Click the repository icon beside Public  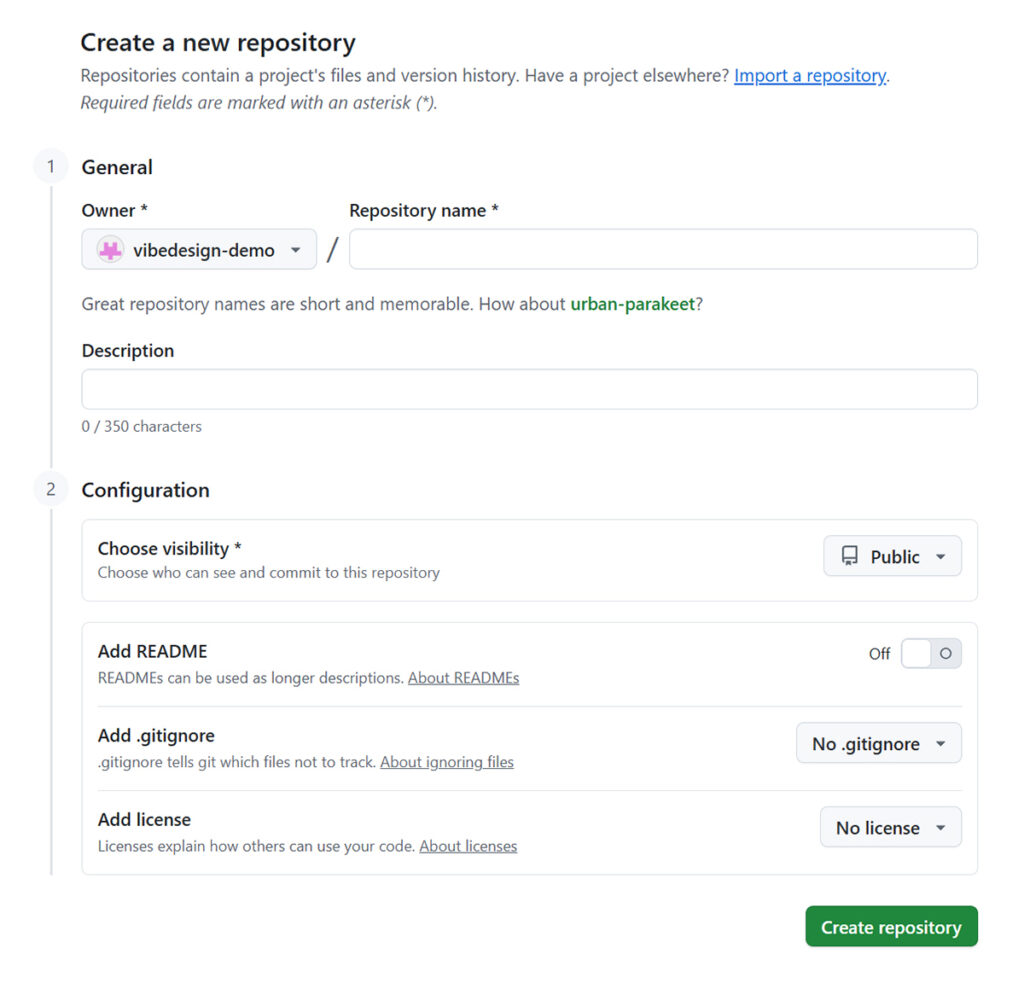click(x=850, y=557)
